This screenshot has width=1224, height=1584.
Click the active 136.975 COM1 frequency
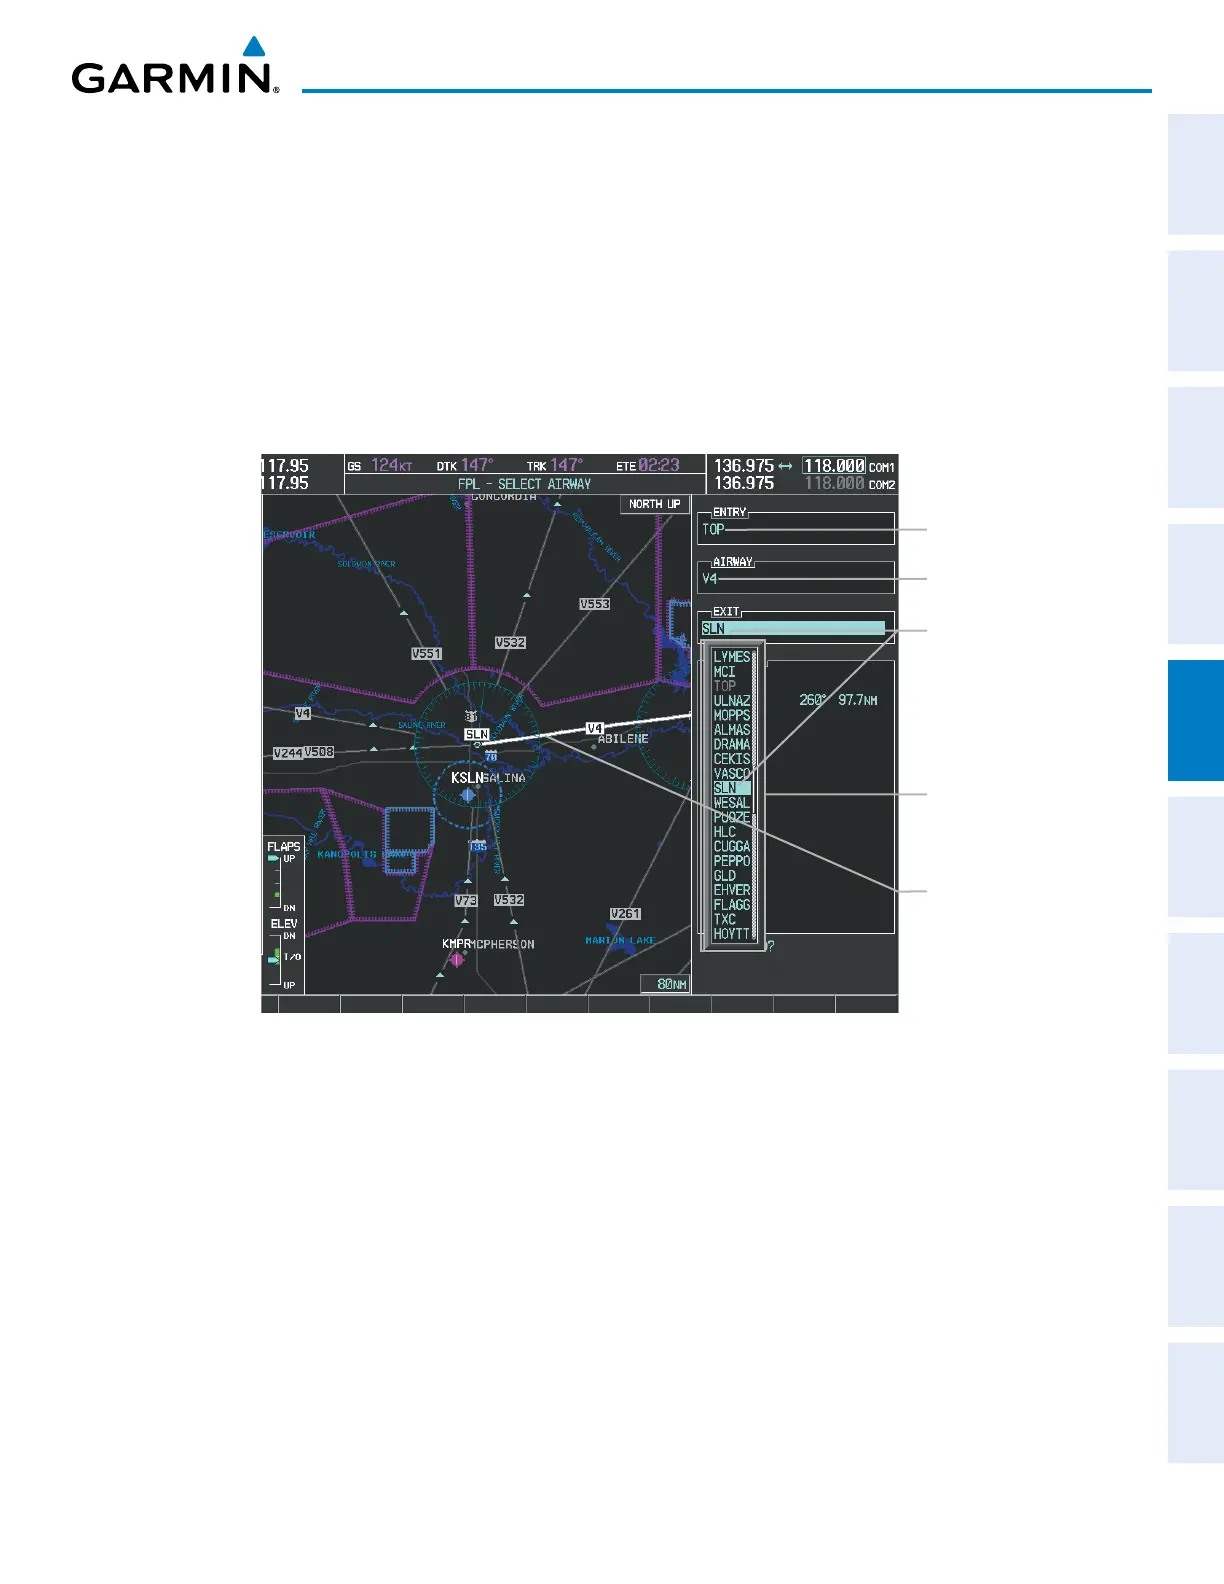(743, 466)
